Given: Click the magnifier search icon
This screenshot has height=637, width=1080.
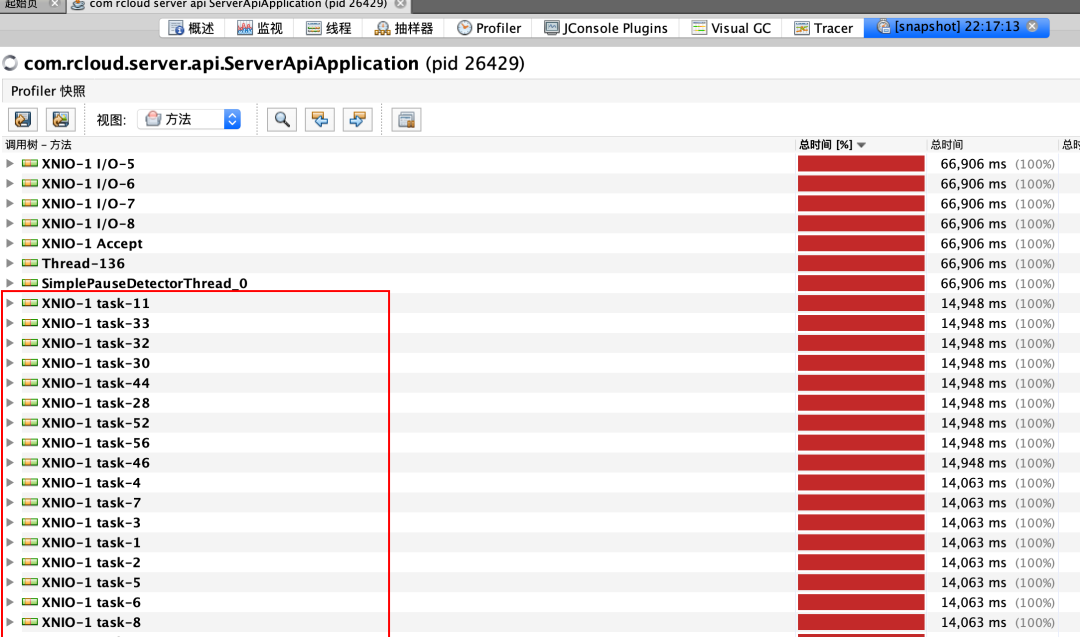Looking at the screenshot, I should click(x=282, y=120).
